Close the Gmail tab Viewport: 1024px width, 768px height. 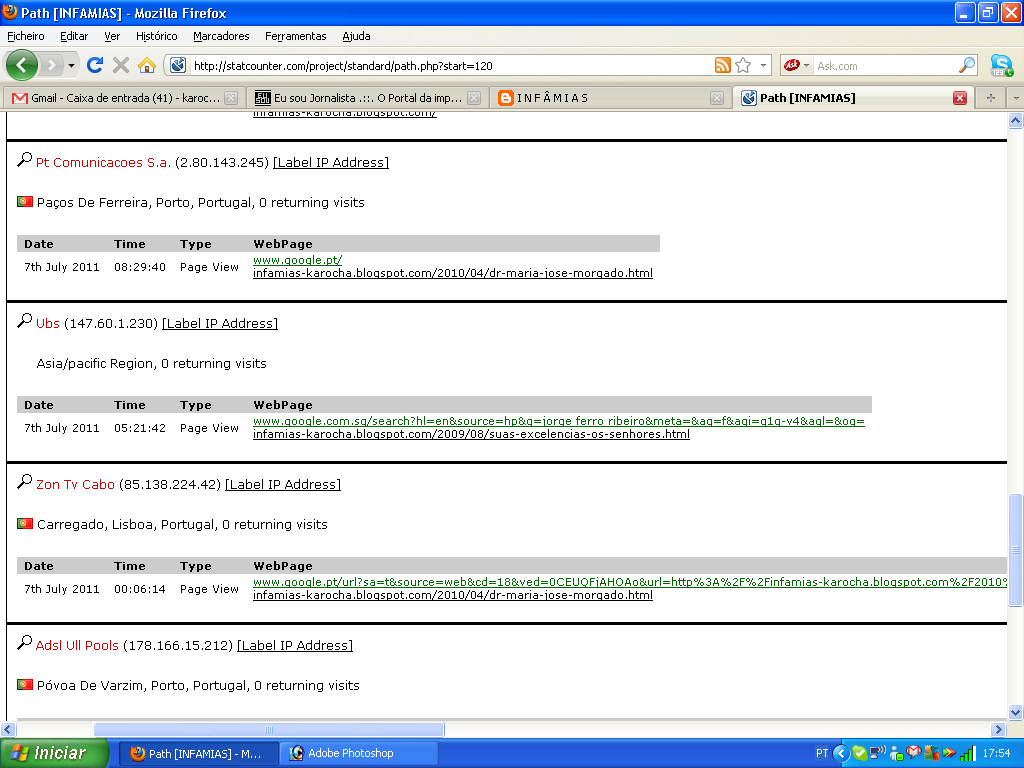[x=231, y=98]
